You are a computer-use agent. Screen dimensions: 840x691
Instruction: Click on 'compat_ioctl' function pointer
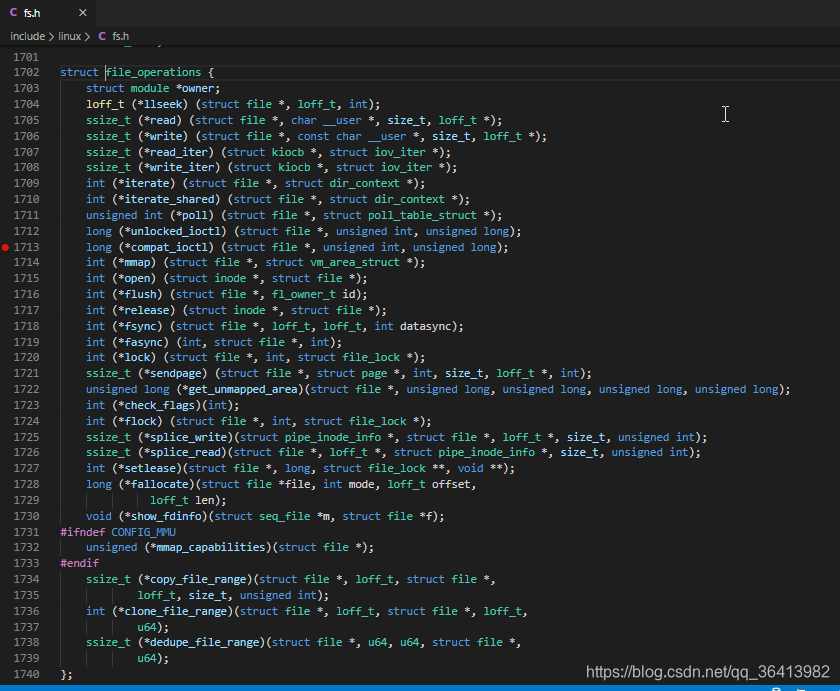click(x=169, y=247)
